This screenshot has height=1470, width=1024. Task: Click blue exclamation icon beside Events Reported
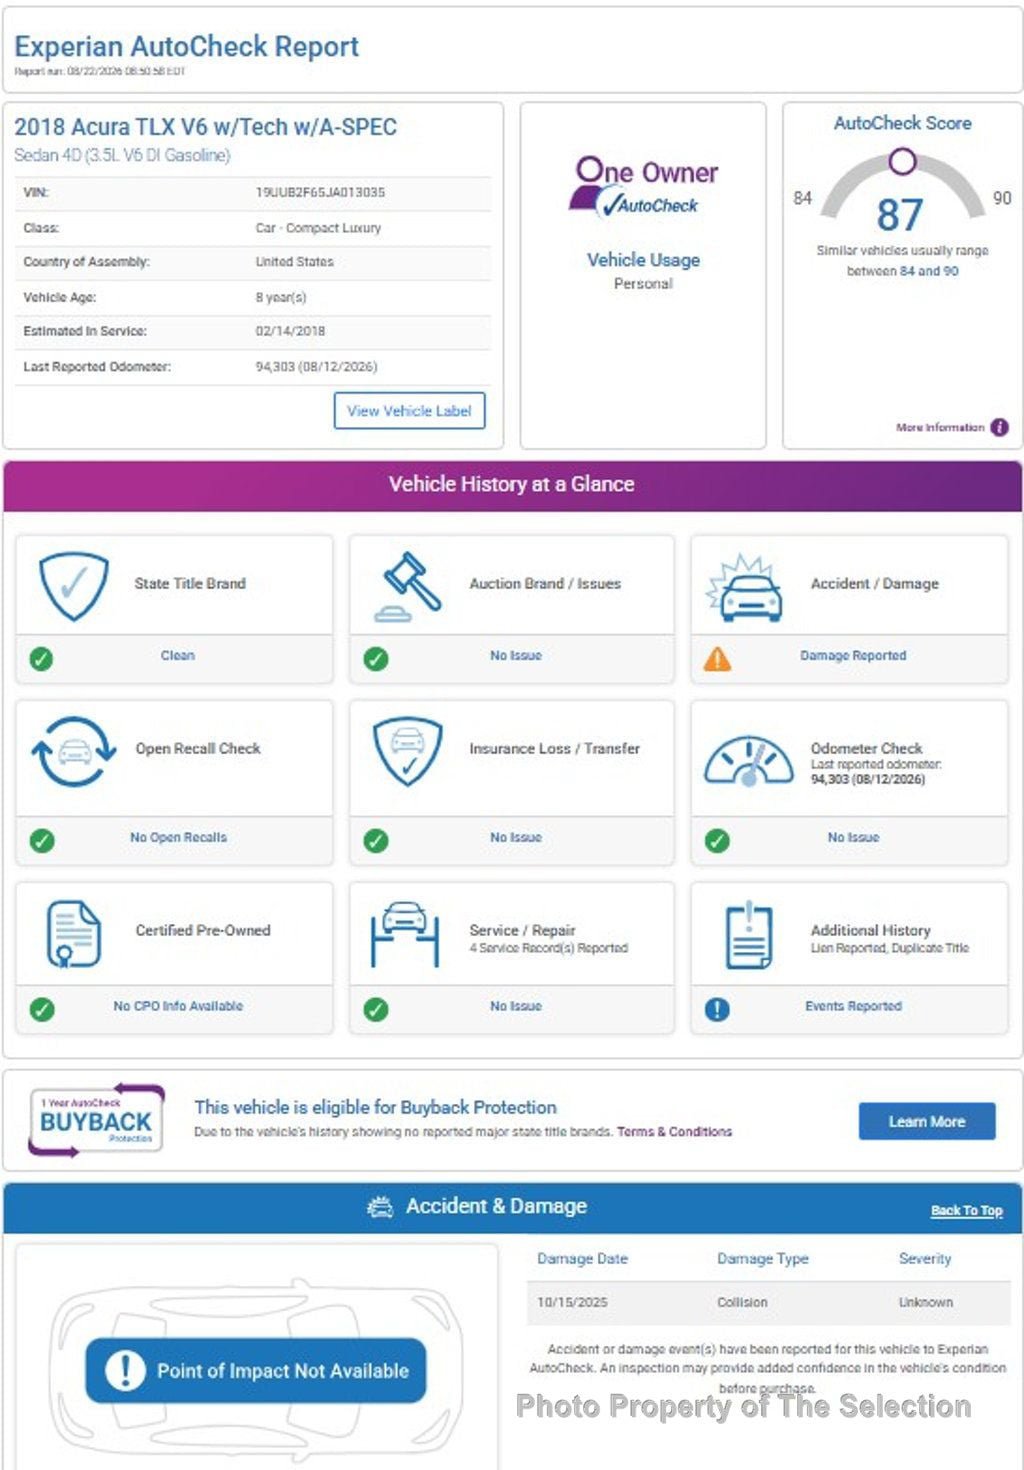pyautogui.click(x=717, y=1009)
